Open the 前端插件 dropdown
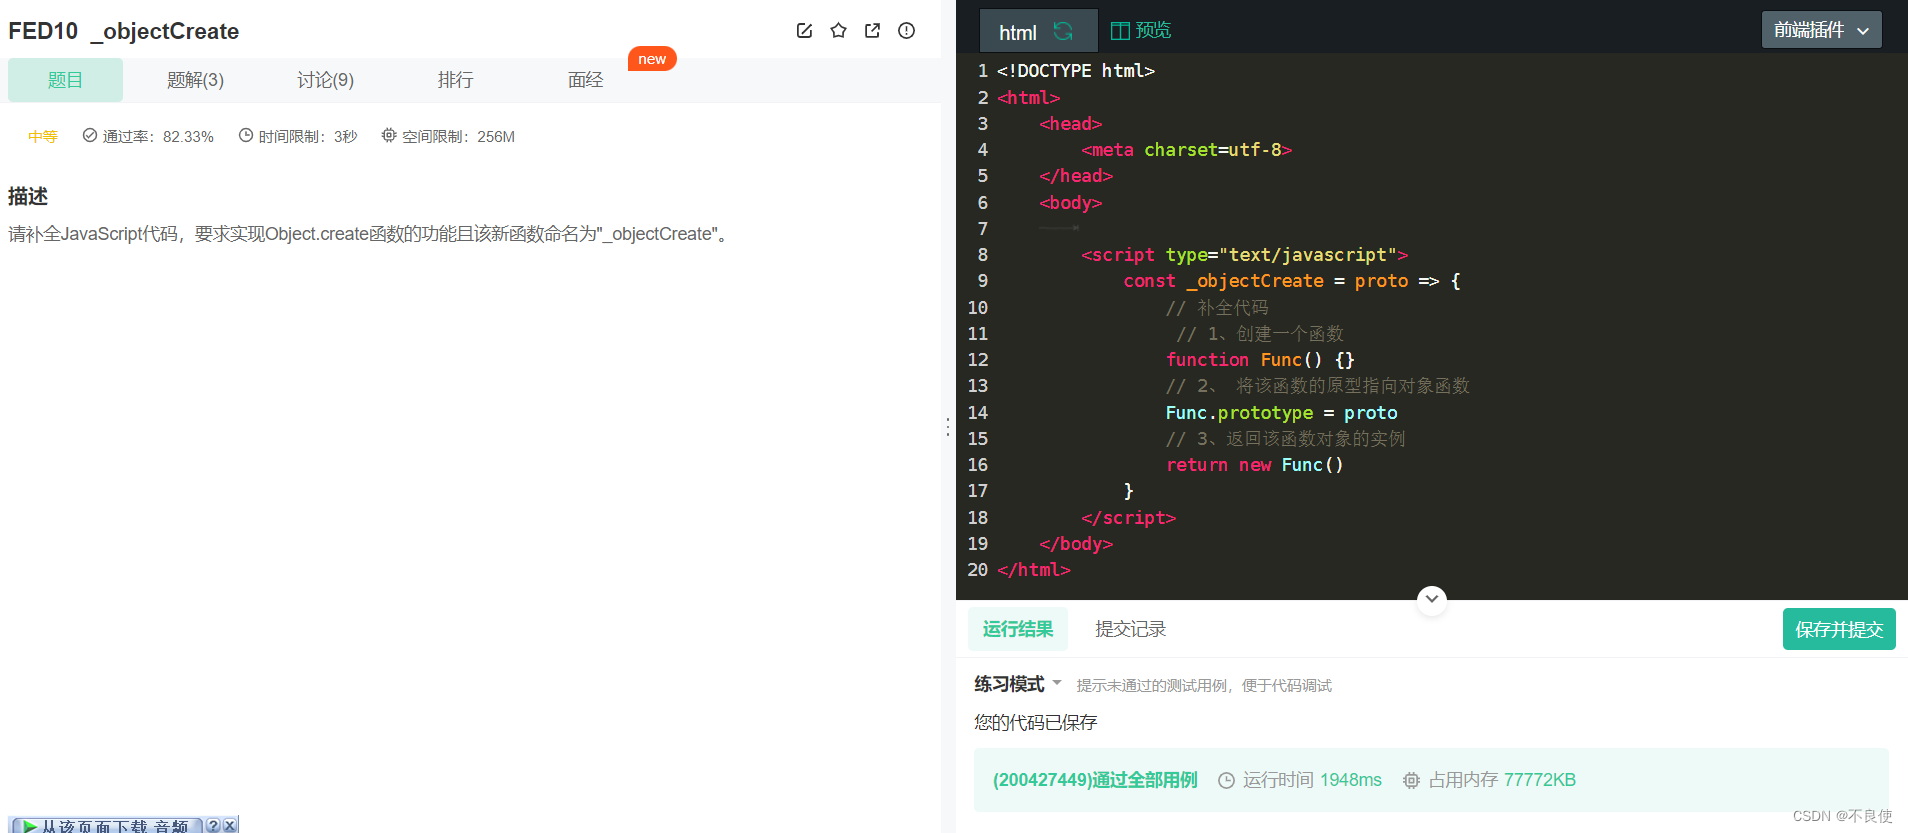The height and width of the screenshot is (833, 1908). pos(1821,30)
